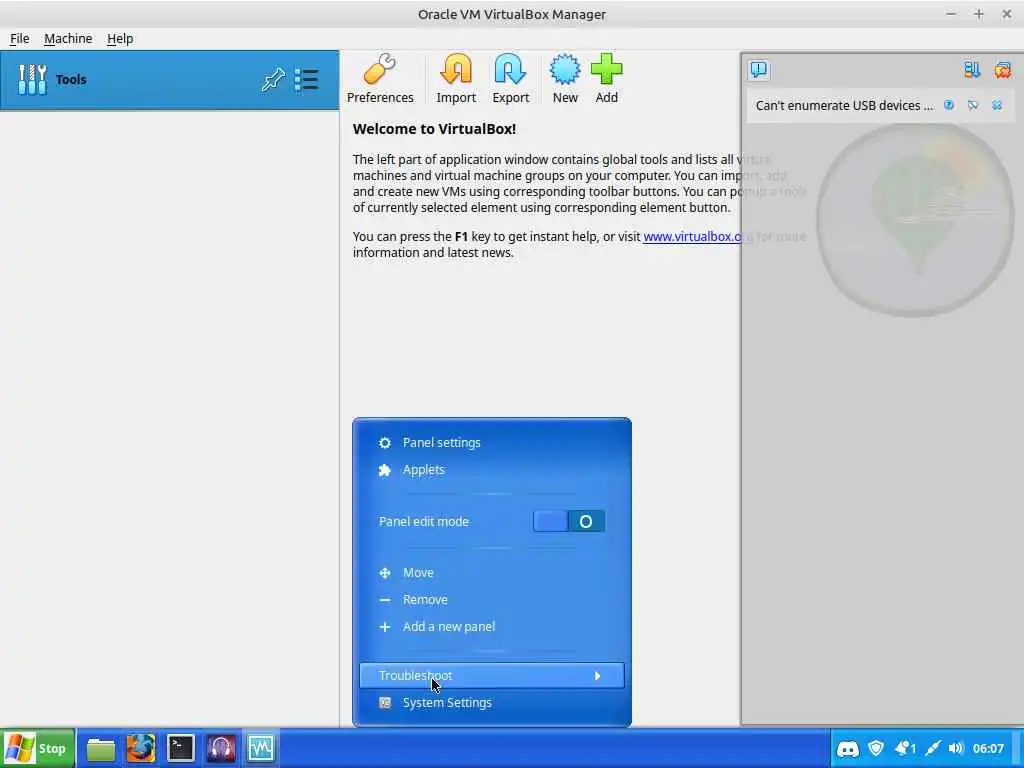Screen dimensions: 1024x768
Task: Click the notification center speech-bubble icon
Action: pyautogui.click(x=759, y=70)
